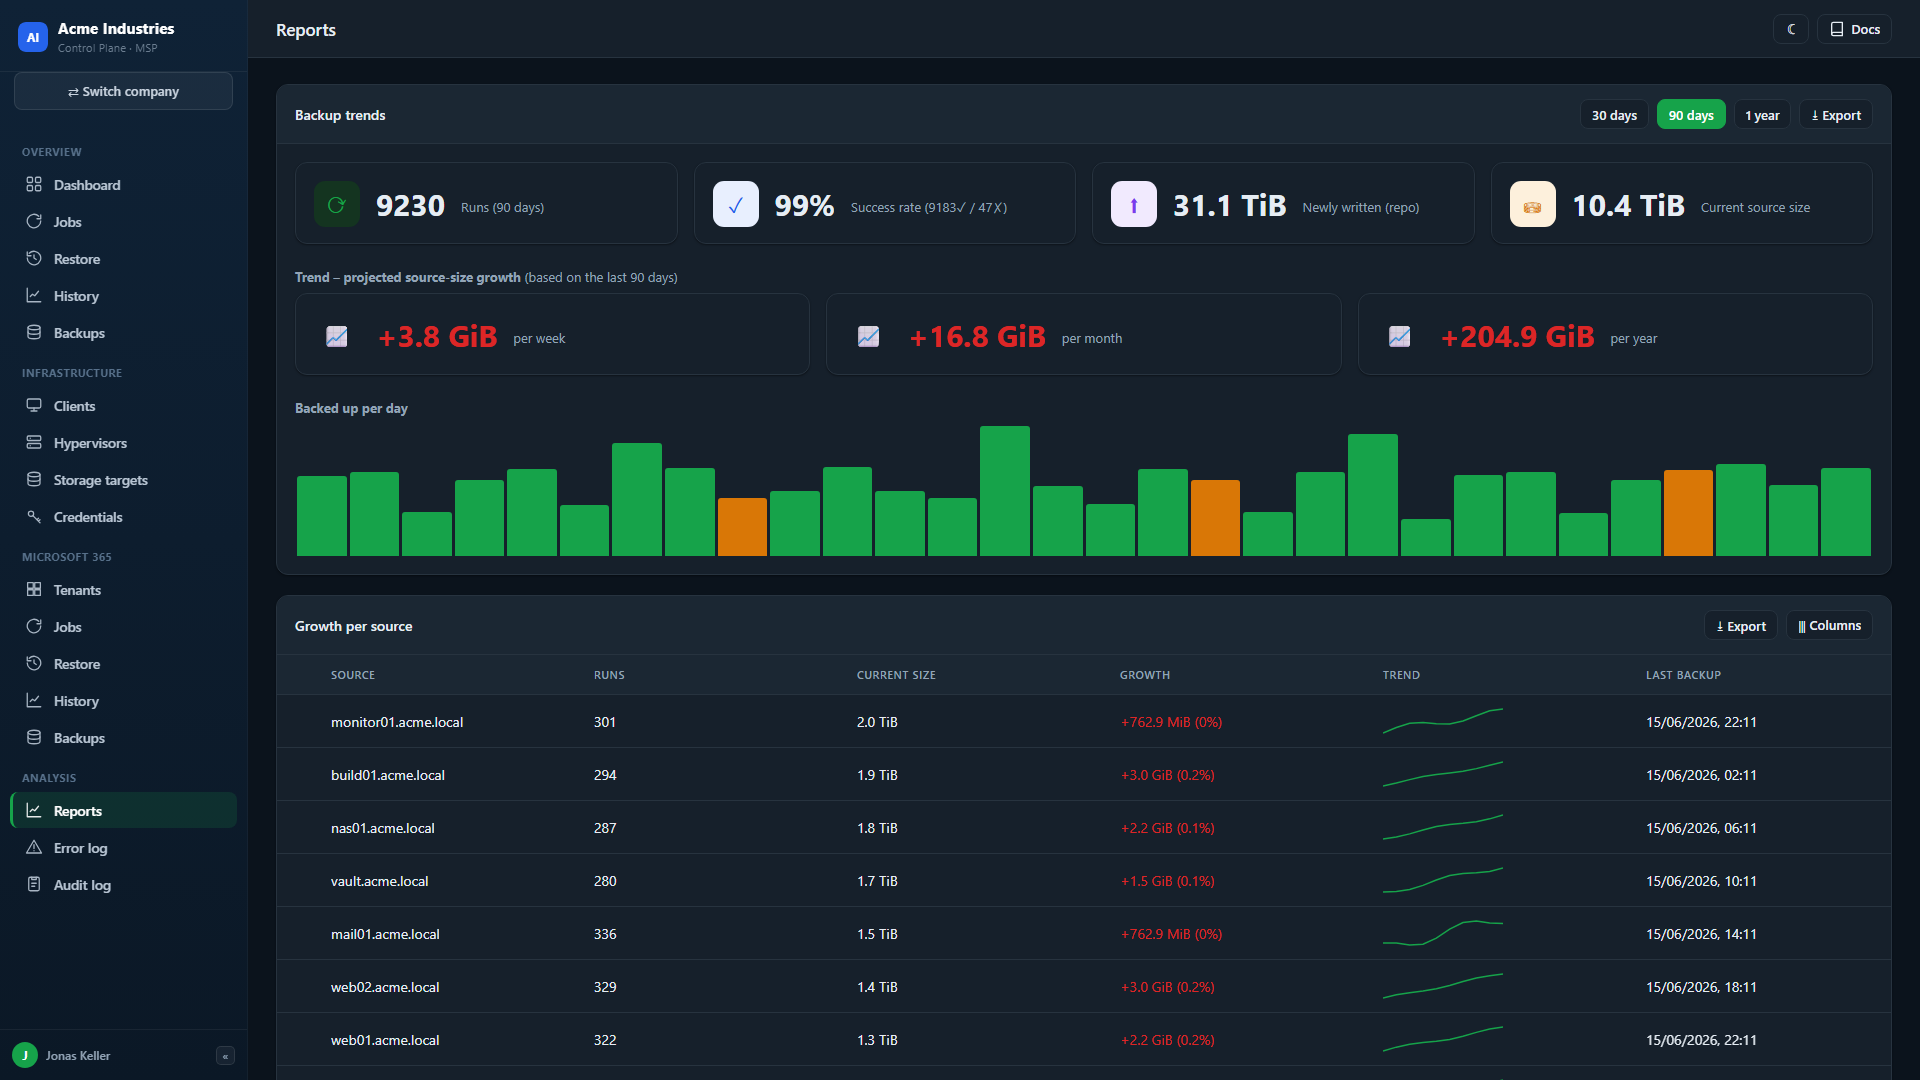Click the Tenants icon under Microsoft 365

[x=34, y=590]
